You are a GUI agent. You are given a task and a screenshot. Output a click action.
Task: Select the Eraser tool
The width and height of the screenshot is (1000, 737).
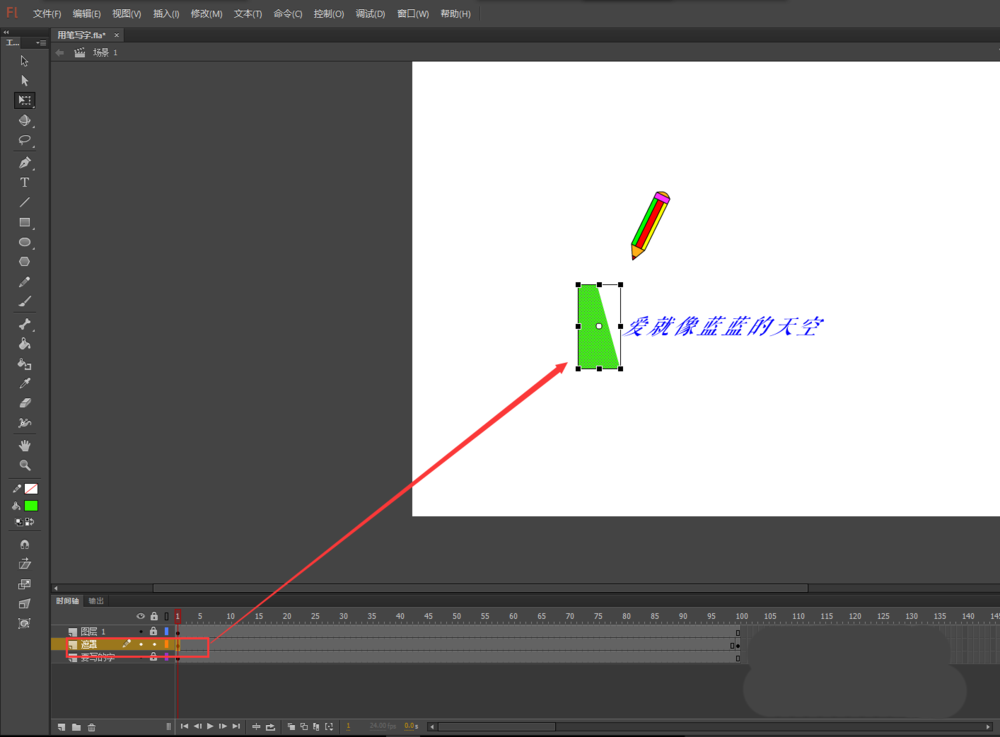(x=24, y=403)
